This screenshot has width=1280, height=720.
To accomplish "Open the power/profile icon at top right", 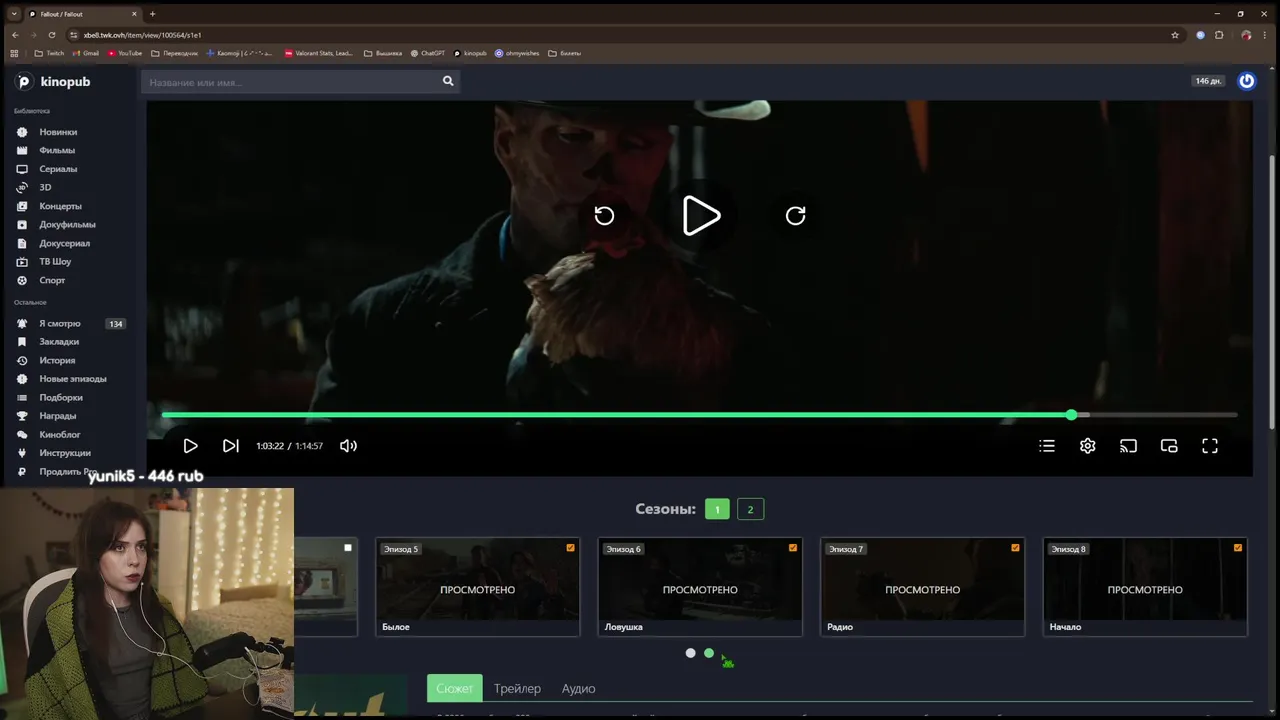I will coord(1246,81).
